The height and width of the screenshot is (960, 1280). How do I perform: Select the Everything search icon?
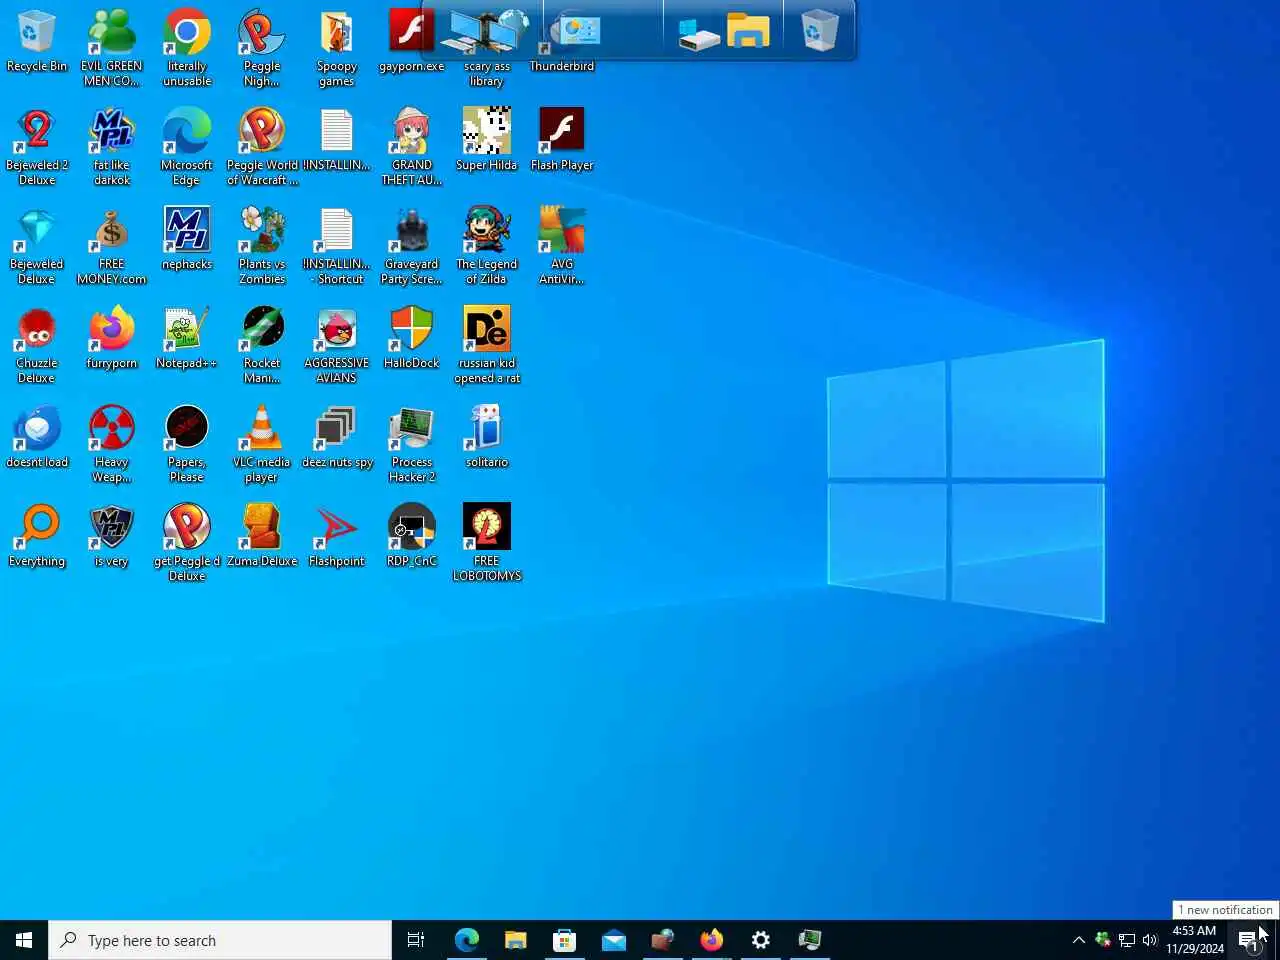[37, 536]
